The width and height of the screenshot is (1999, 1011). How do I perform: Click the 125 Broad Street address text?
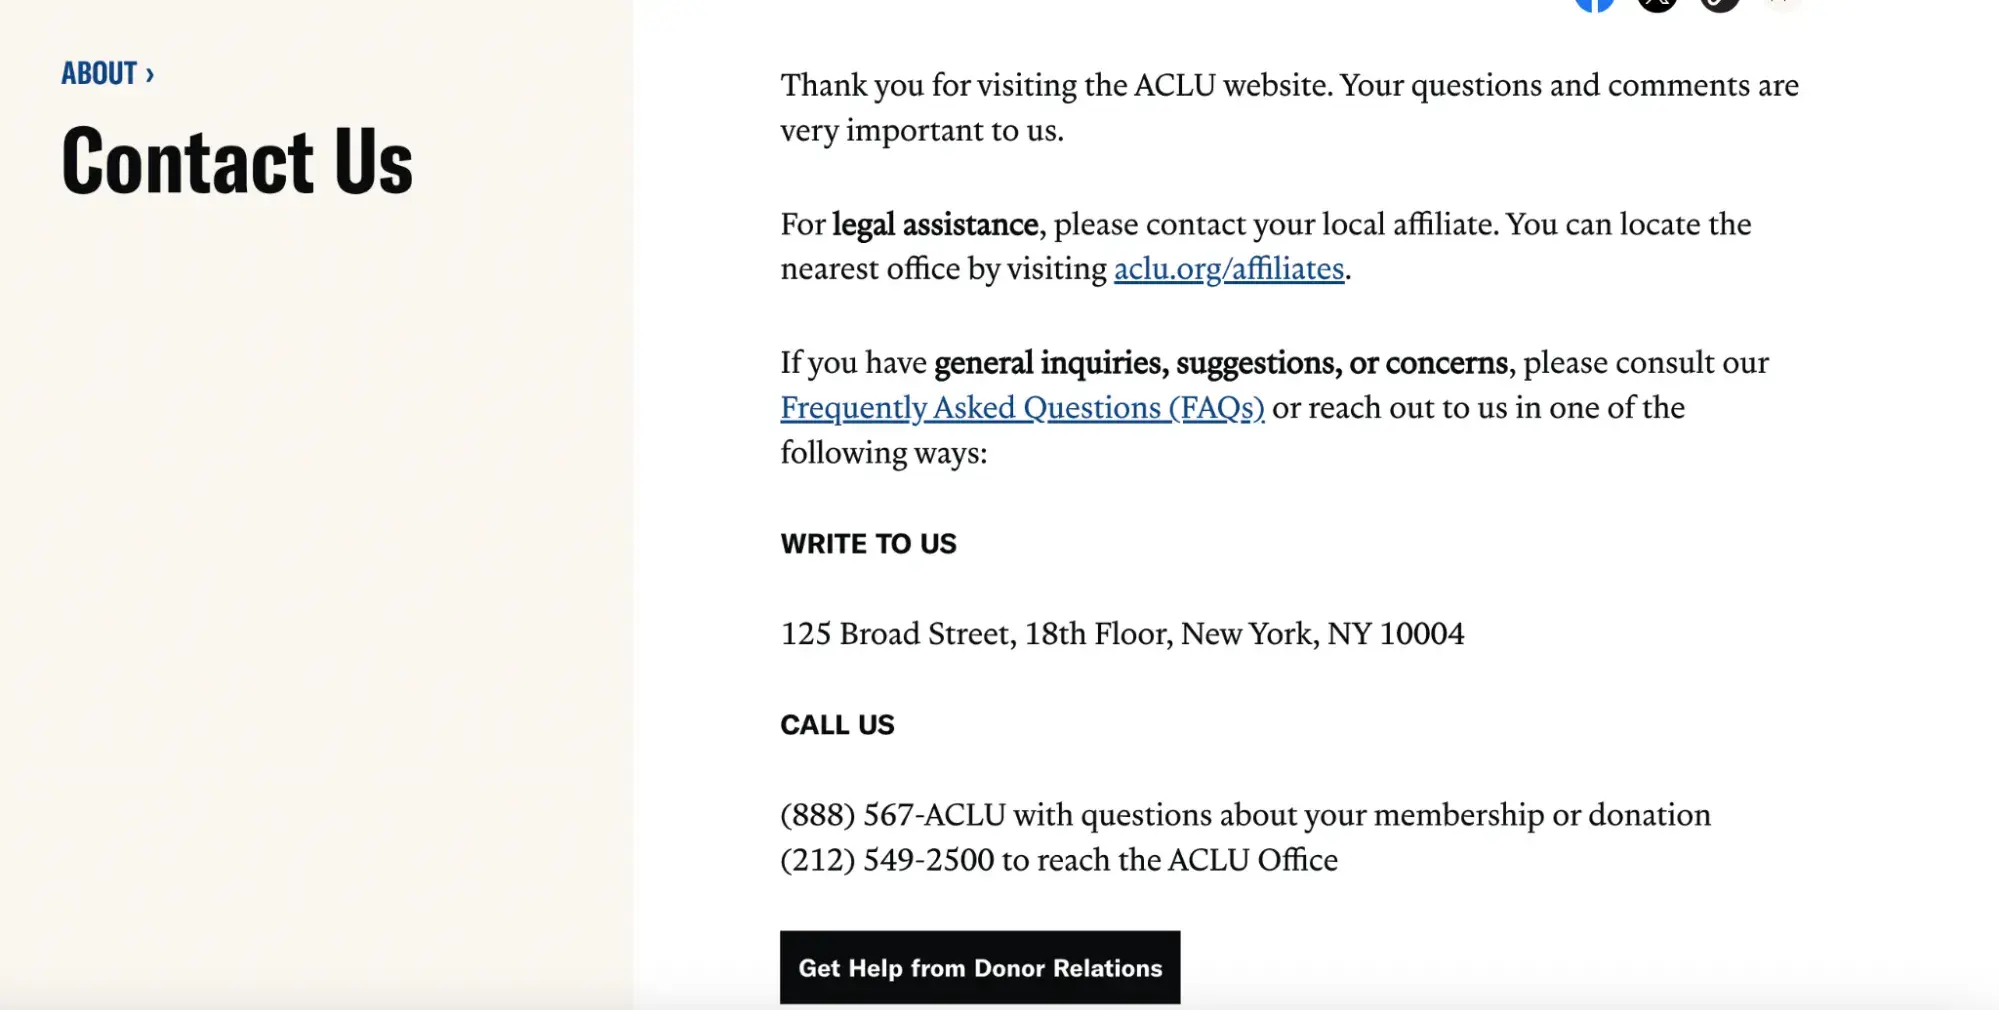pyautogui.click(x=1121, y=633)
